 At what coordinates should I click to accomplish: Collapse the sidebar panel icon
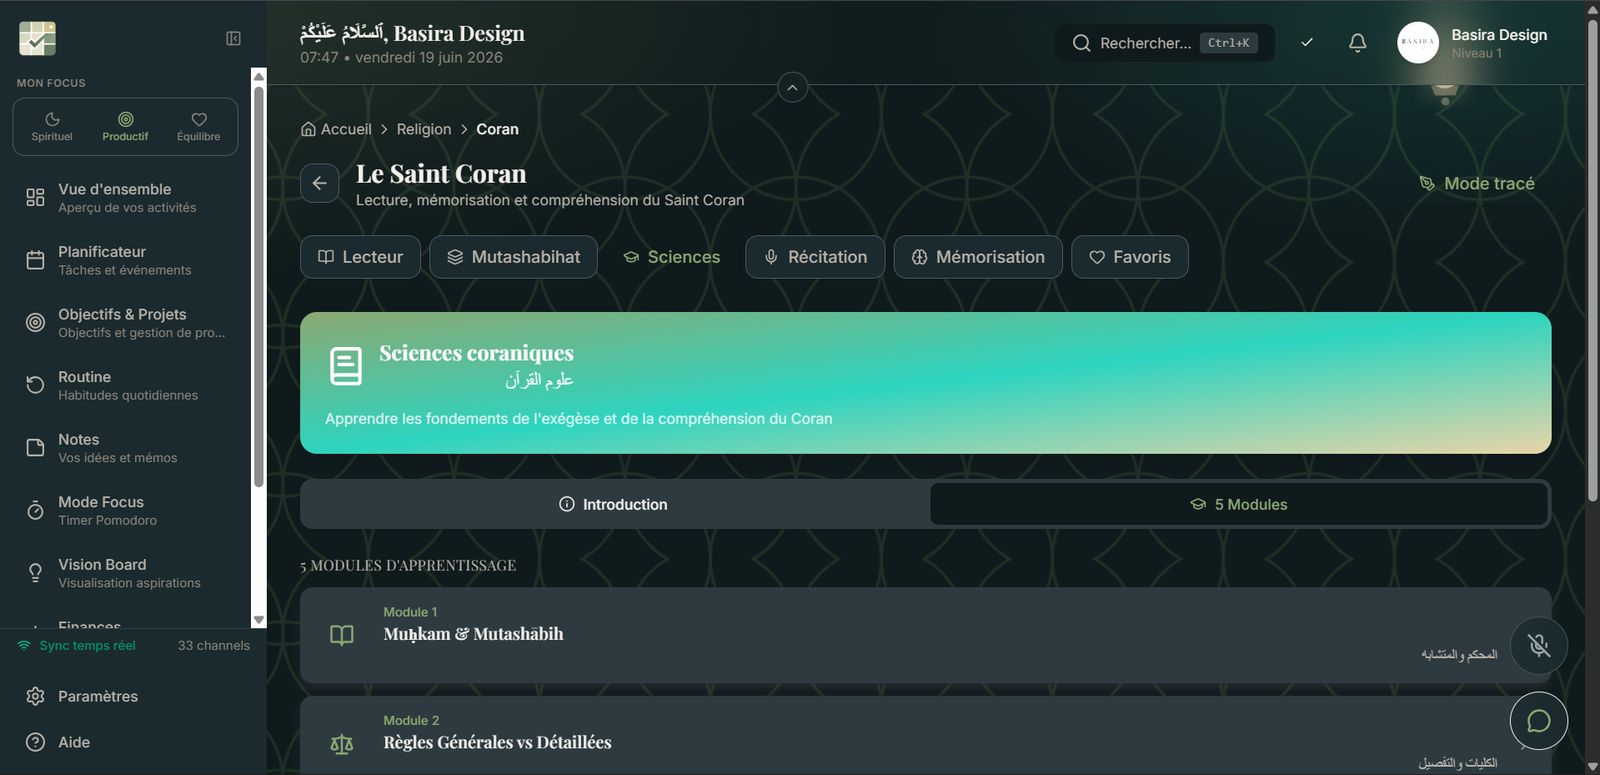[233, 38]
